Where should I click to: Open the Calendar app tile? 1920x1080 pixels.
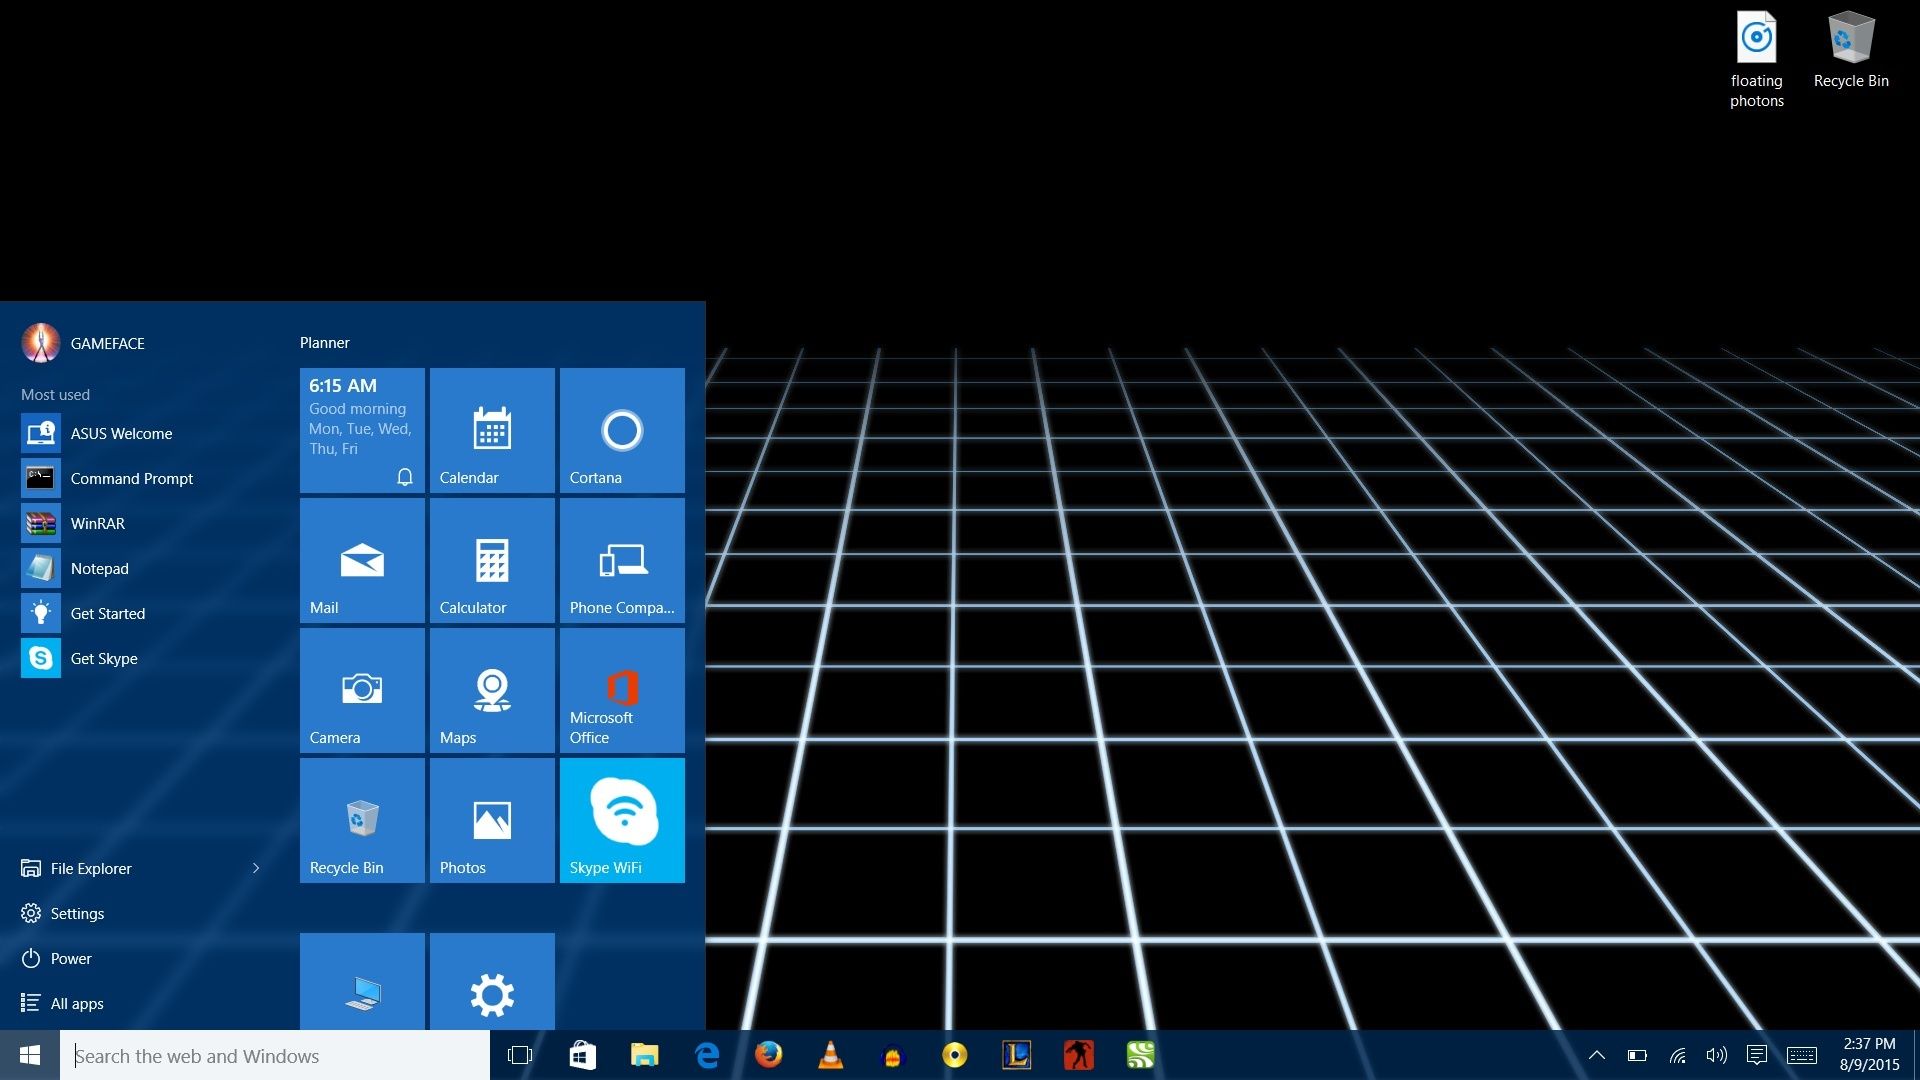(489, 429)
